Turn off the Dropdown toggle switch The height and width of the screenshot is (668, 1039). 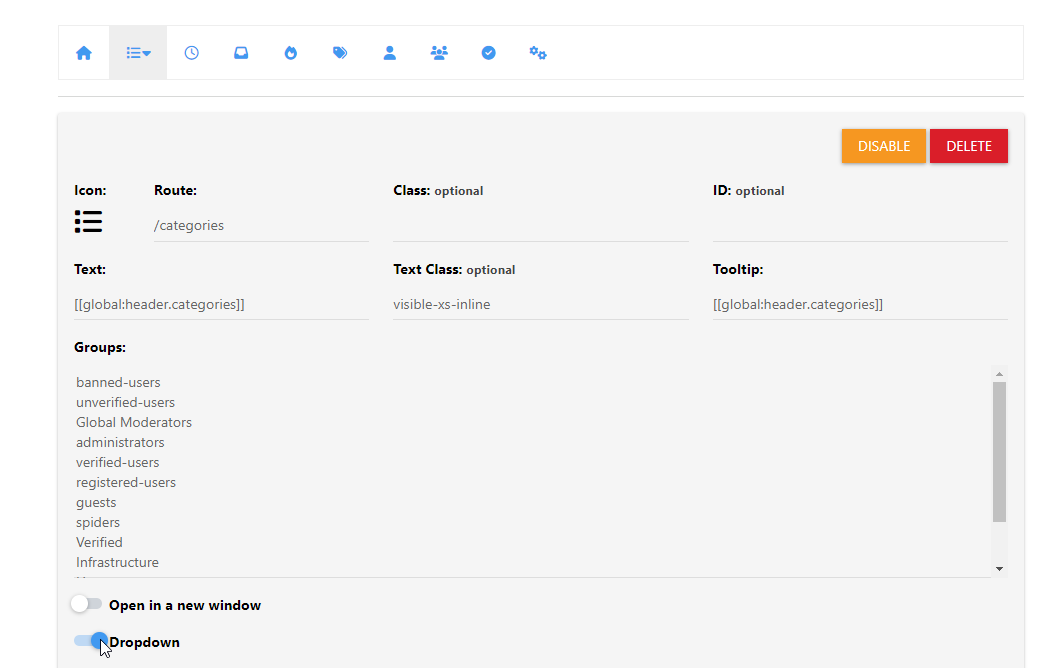click(90, 641)
